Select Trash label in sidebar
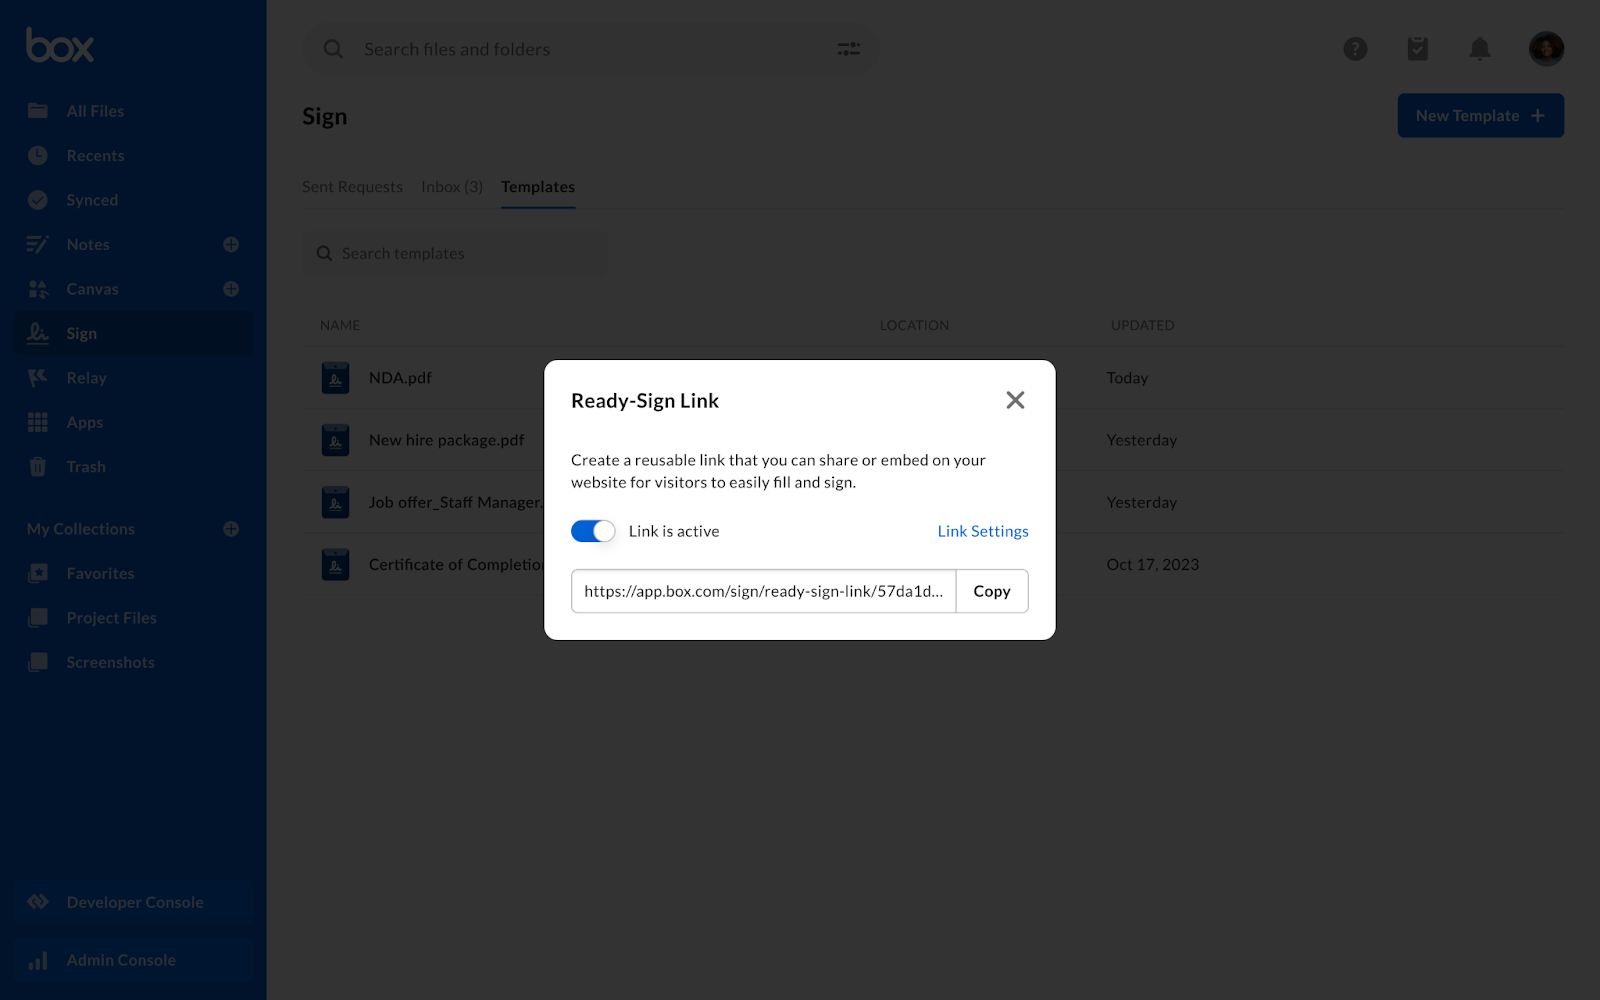 click(x=86, y=467)
